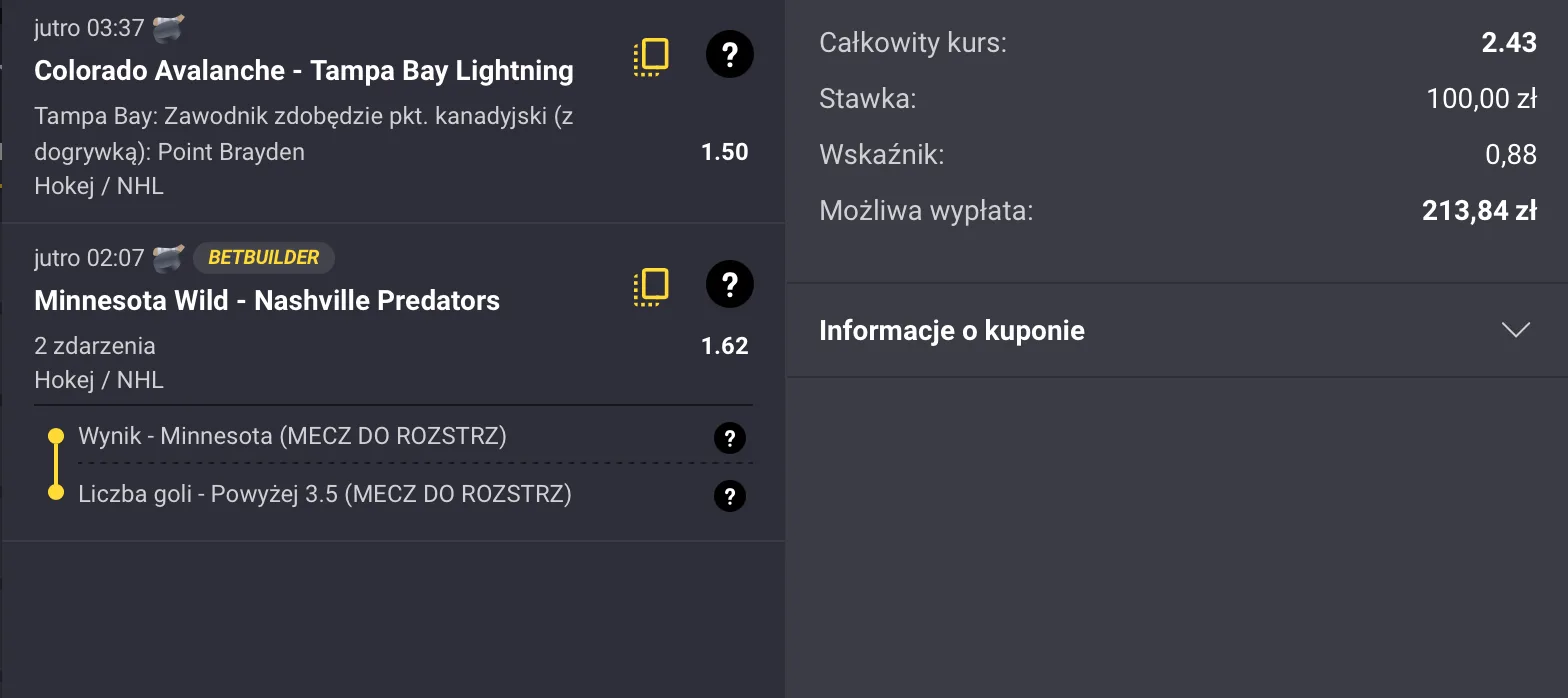The width and height of the screenshot is (1568, 698).
Task: Open help for the Liczba goli Powyżej 3.5 leg
Action: [x=729, y=496]
